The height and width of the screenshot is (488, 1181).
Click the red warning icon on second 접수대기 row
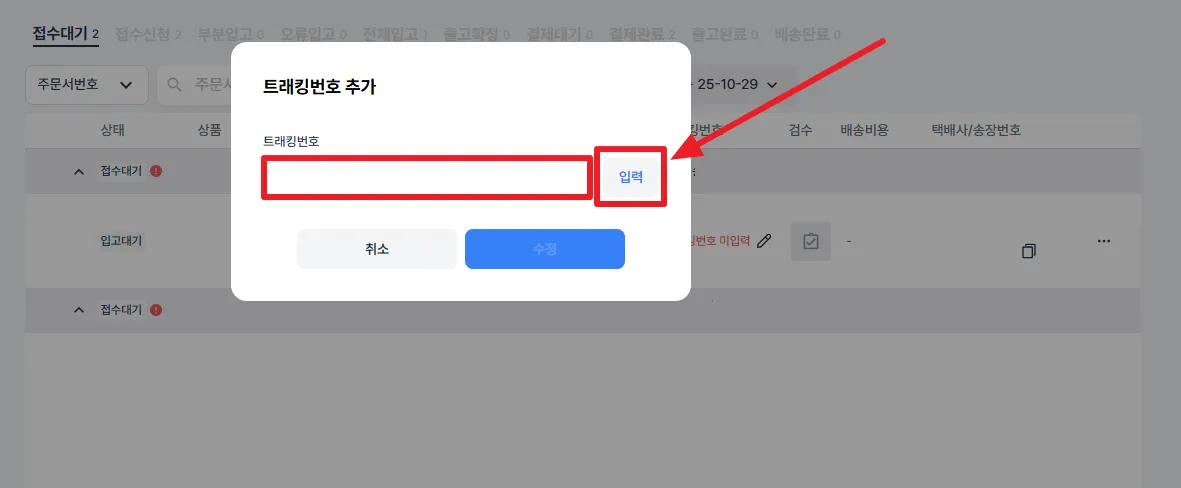tap(156, 310)
